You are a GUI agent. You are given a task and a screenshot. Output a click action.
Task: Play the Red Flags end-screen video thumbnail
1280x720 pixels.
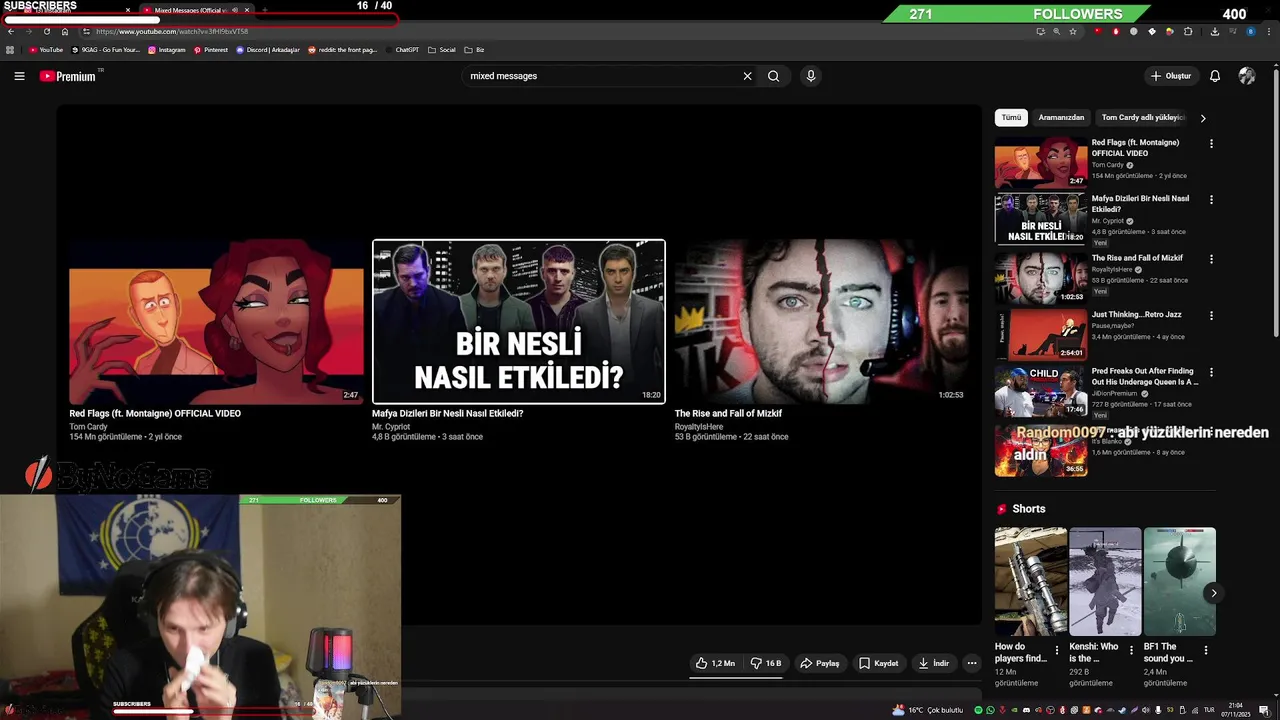point(216,322)
